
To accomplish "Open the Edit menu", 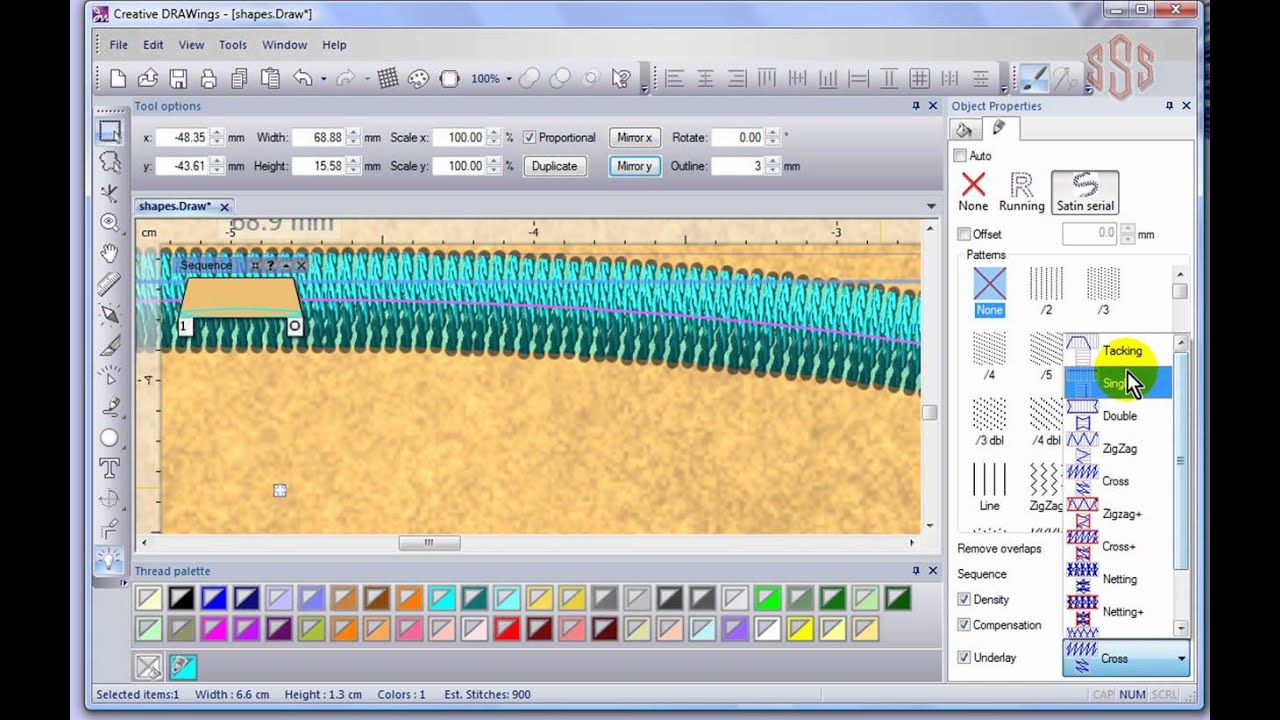I will click(153, 45).
